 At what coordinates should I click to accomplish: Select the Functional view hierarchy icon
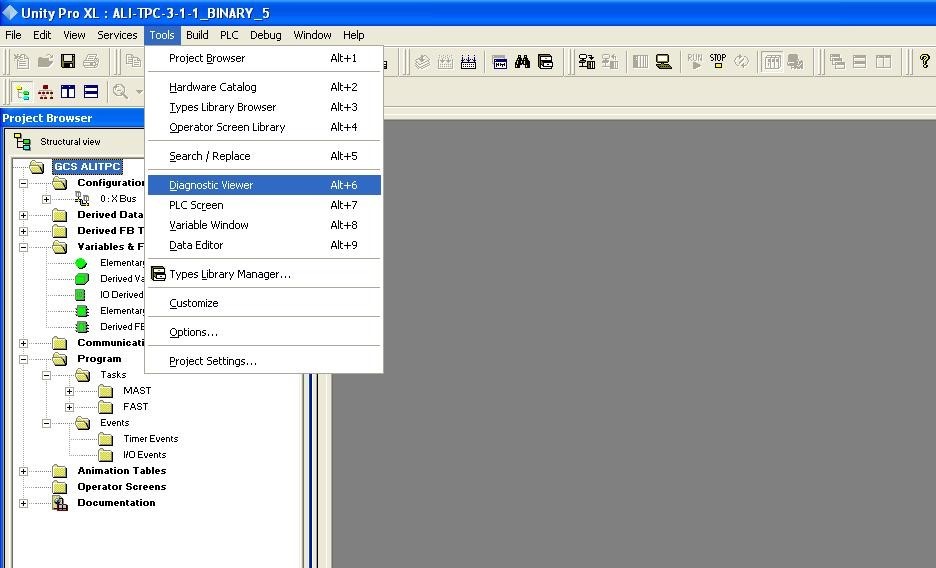(45, 92)
